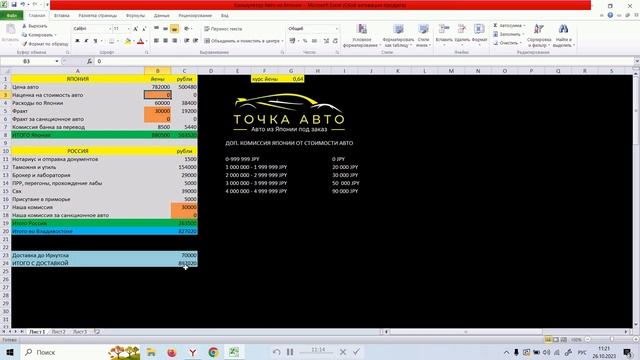The height and width of the screenshot is (360, 640).
Task: Click Format Painter (Формат по образцу)
Action: coord(45,44)
